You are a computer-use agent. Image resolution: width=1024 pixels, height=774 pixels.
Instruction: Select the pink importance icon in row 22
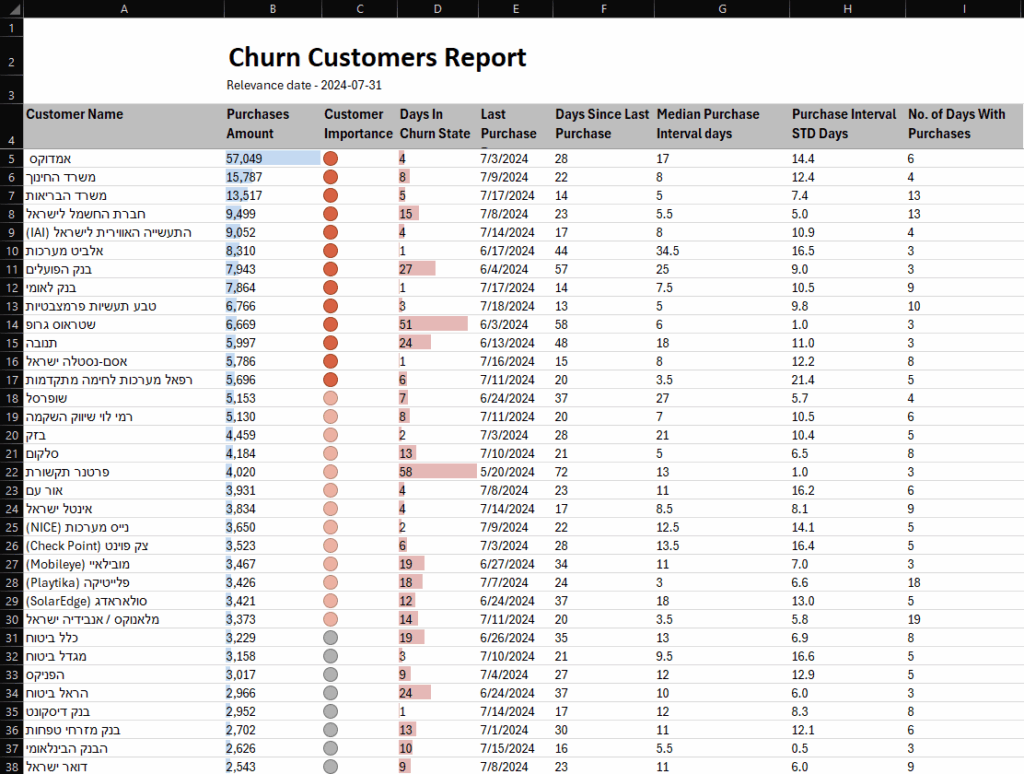331,472
